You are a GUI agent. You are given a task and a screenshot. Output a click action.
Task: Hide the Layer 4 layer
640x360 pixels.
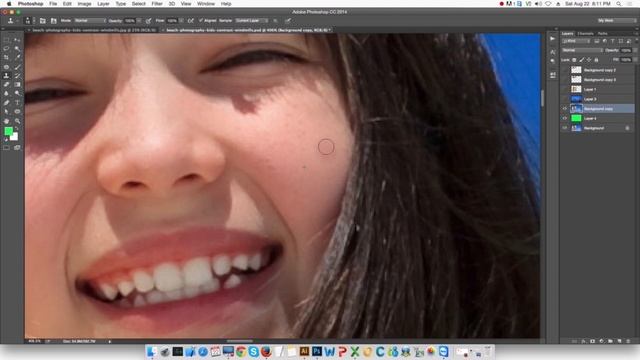click(565, 118)
